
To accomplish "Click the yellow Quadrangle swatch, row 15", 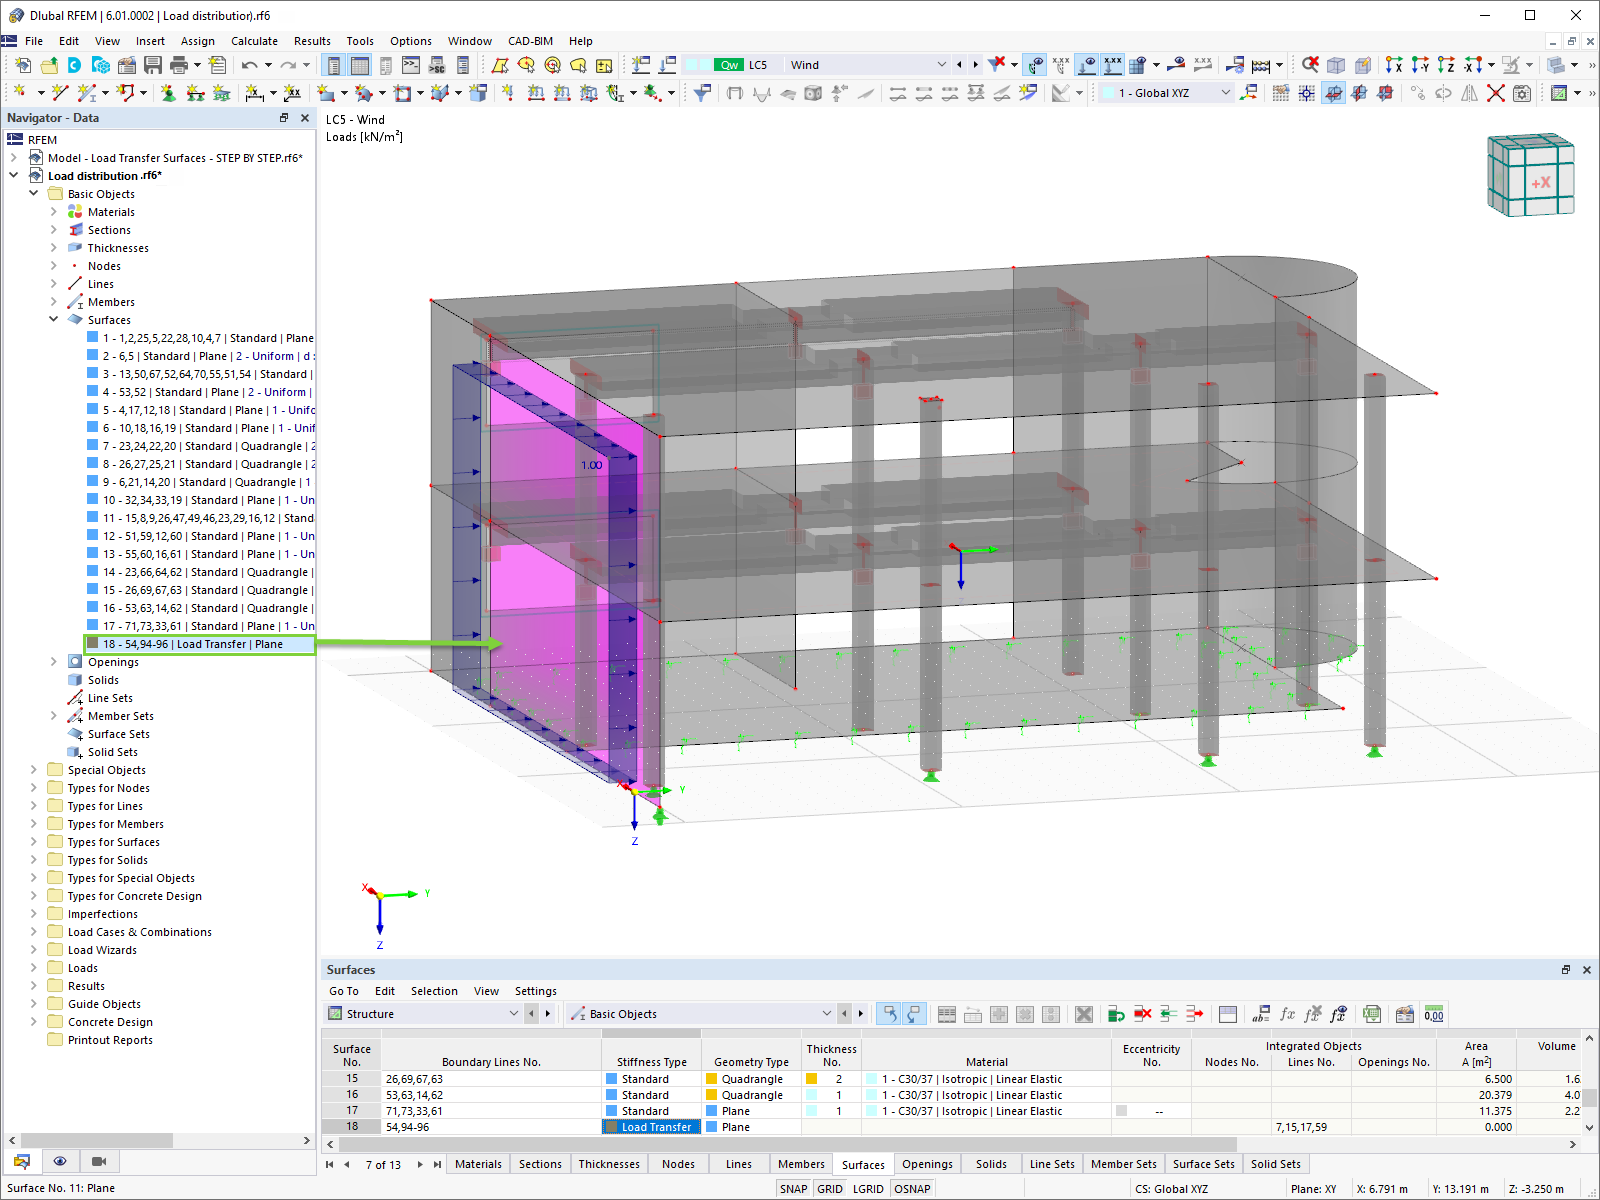I will point(712,1079).
